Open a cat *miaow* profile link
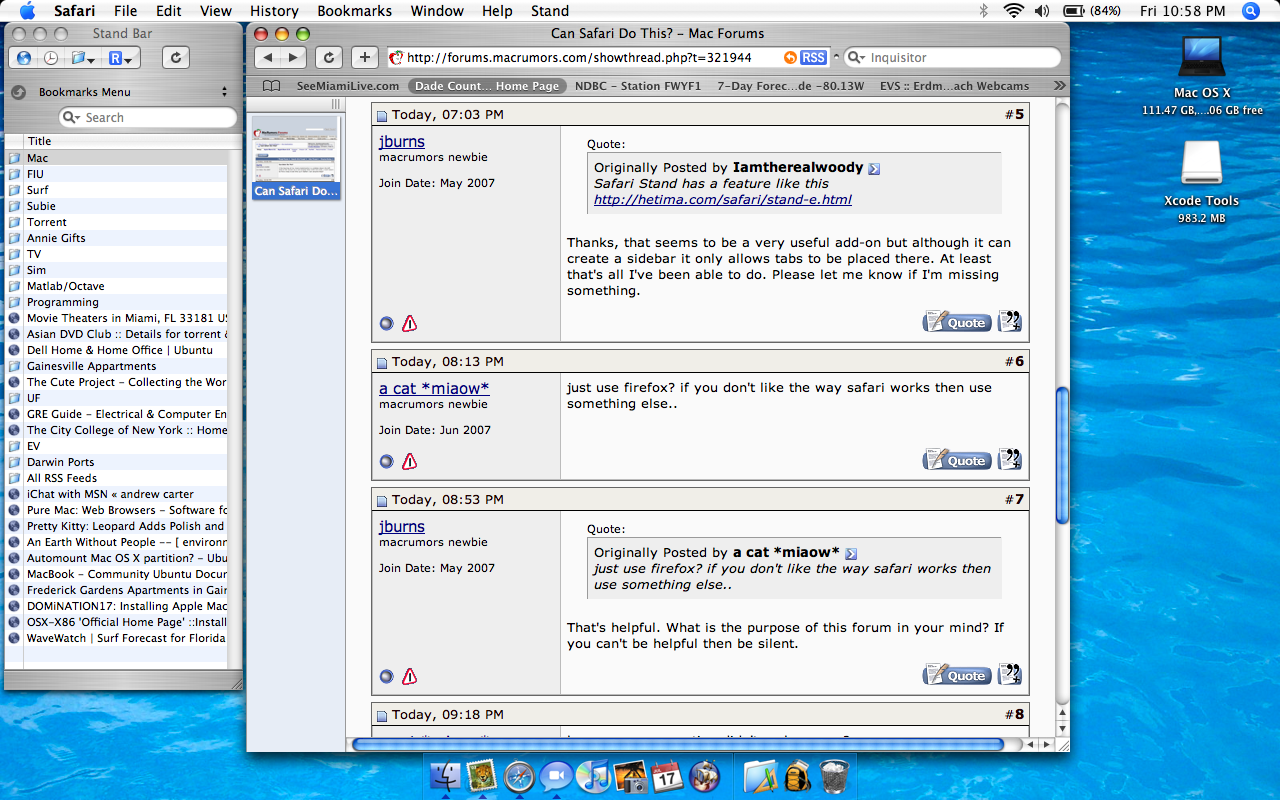The image size is (1280, 800). [x=434, y=389]
